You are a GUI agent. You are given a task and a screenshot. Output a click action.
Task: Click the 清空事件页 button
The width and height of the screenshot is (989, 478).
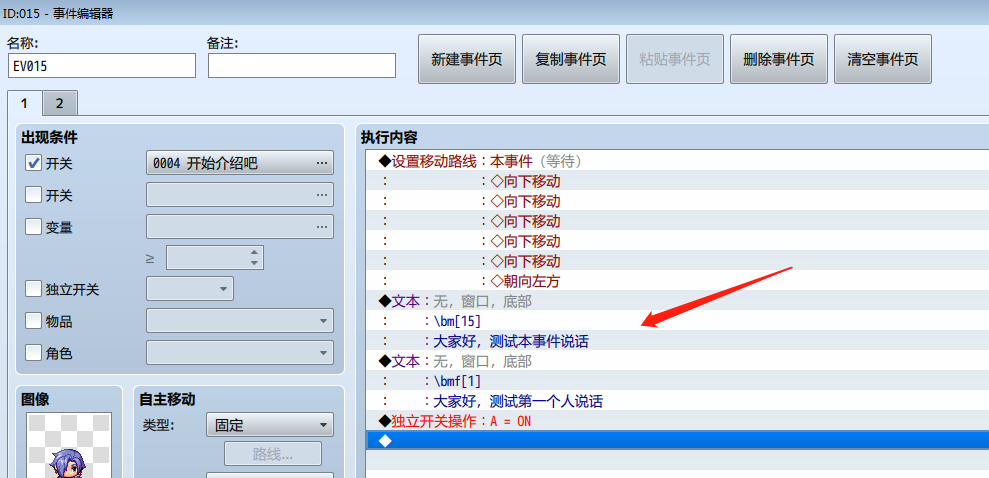883,59
